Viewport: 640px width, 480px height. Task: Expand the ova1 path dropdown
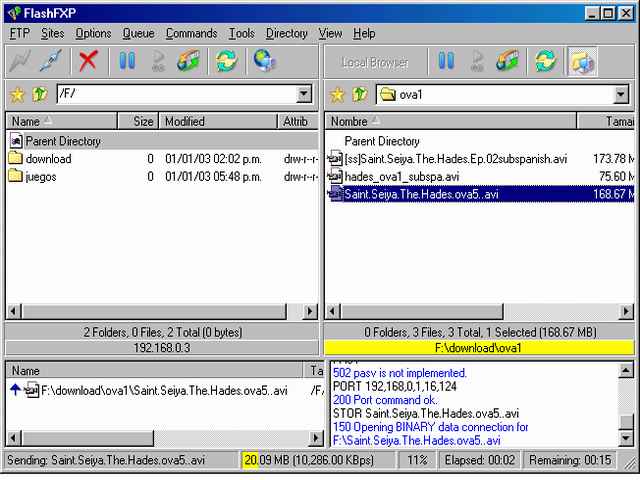(620, 94)
